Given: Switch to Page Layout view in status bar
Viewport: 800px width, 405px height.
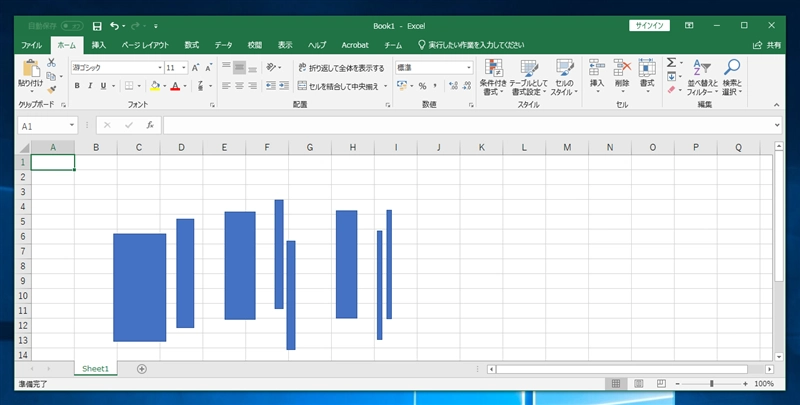Looking at the screenshot, I should click(638, 384).
